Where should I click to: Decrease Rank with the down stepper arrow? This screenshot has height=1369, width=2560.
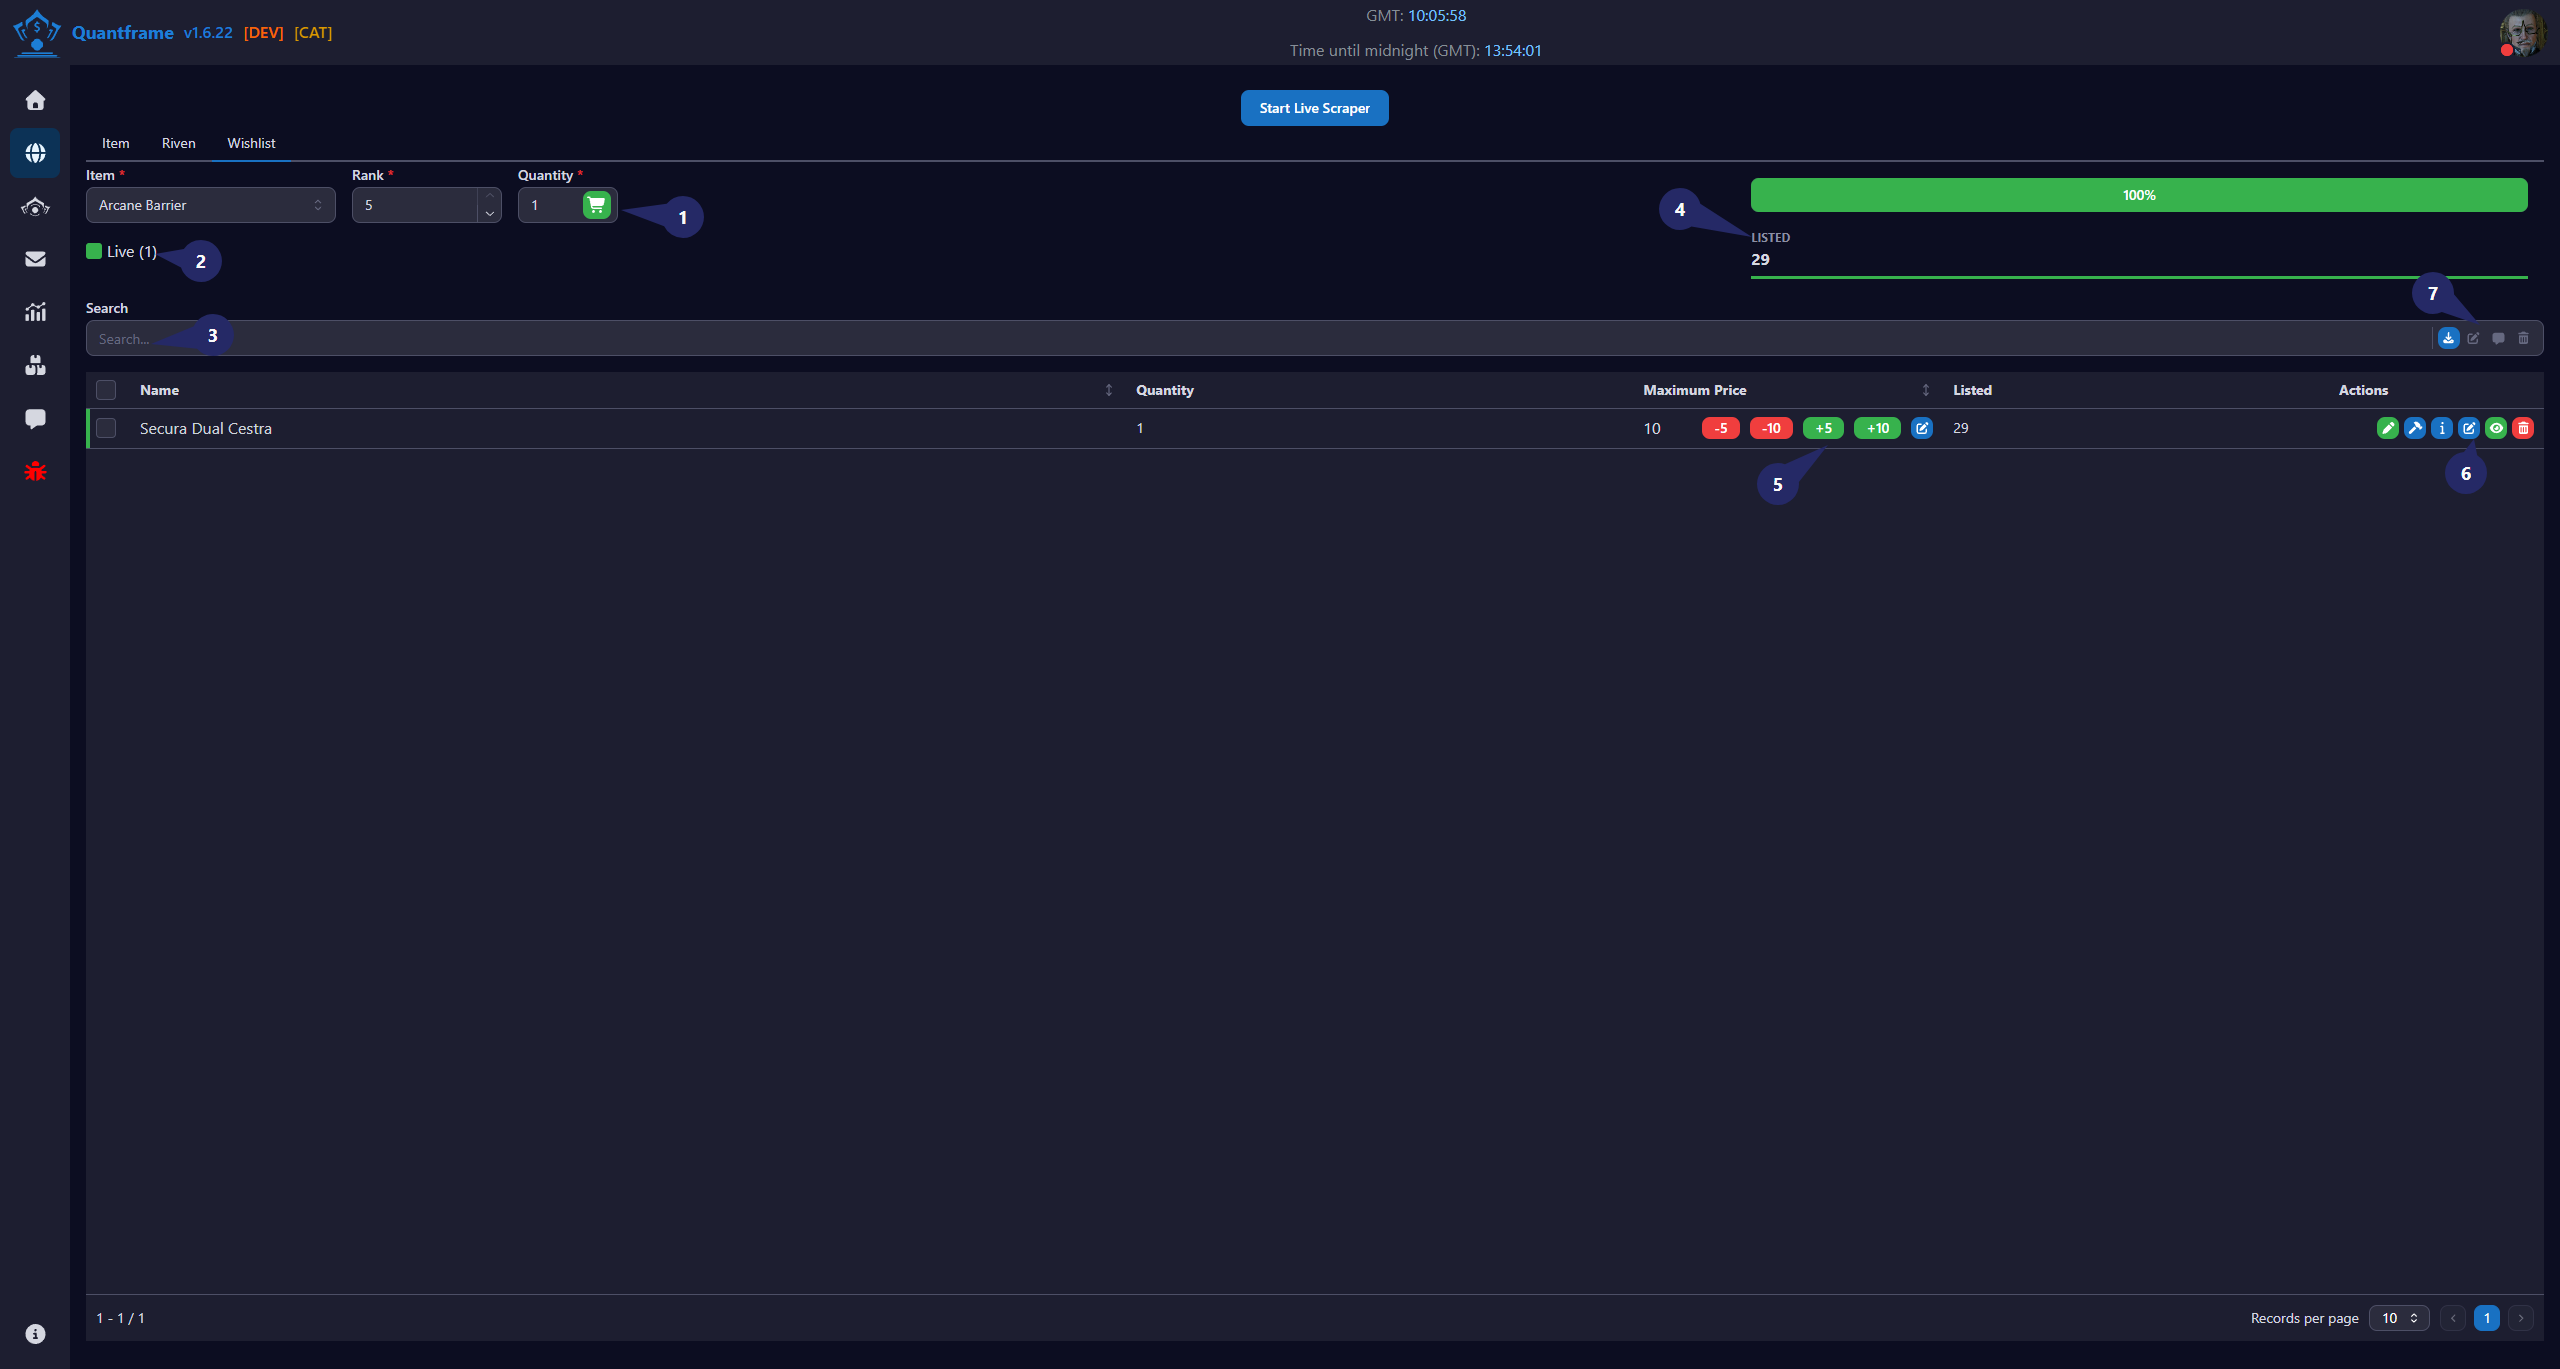coord(490,214)
